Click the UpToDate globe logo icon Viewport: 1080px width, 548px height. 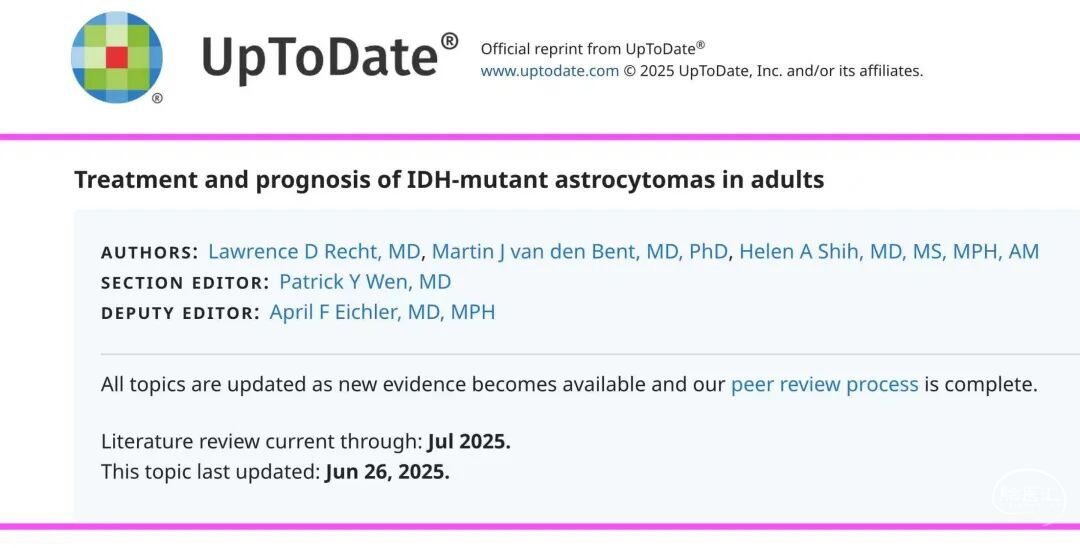116,58
